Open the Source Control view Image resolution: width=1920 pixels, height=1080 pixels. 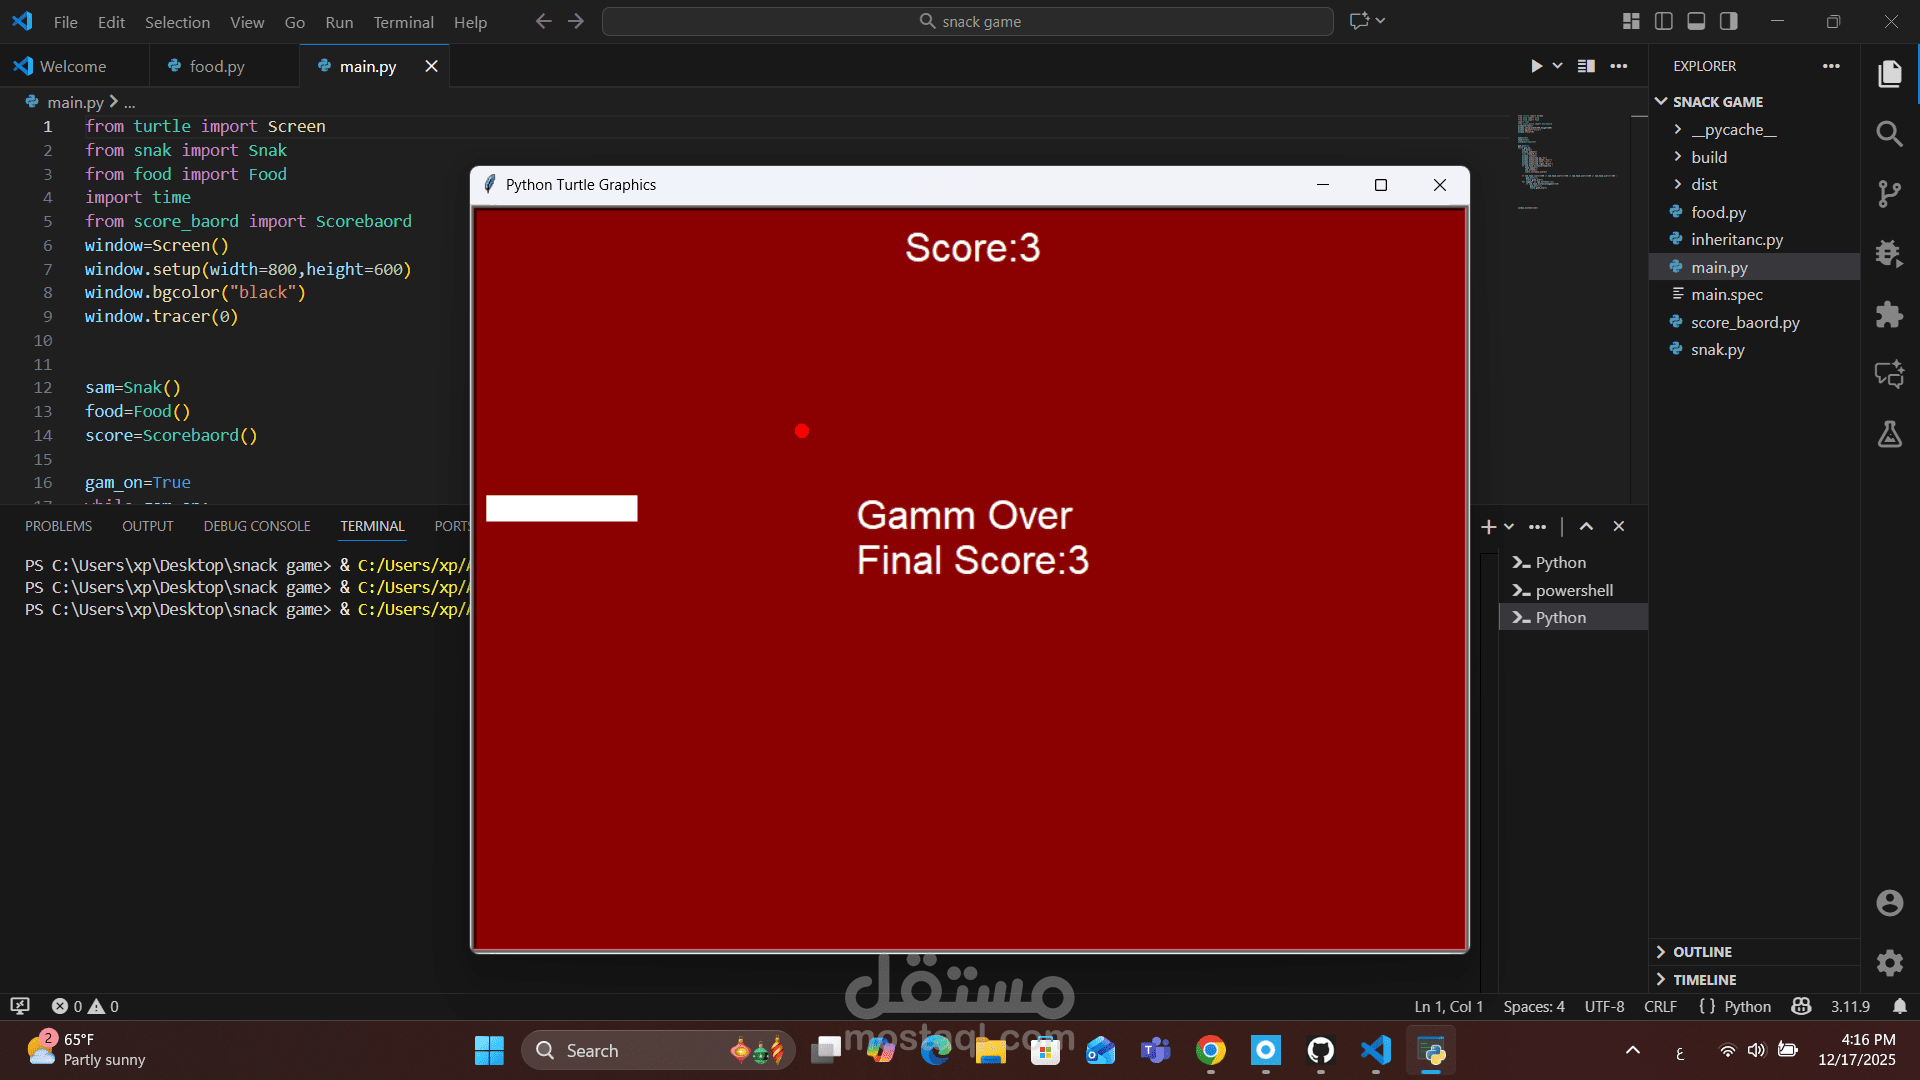pyautogui.click(x=1889, y=193)
